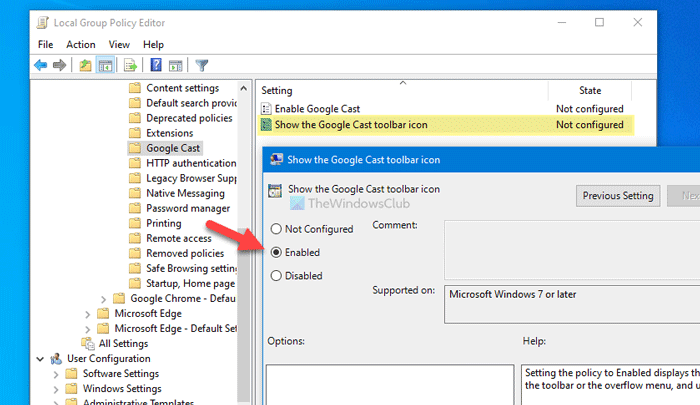Expand the Software Settings tree node
The image size is (700, 405).
tap(57, 374)
